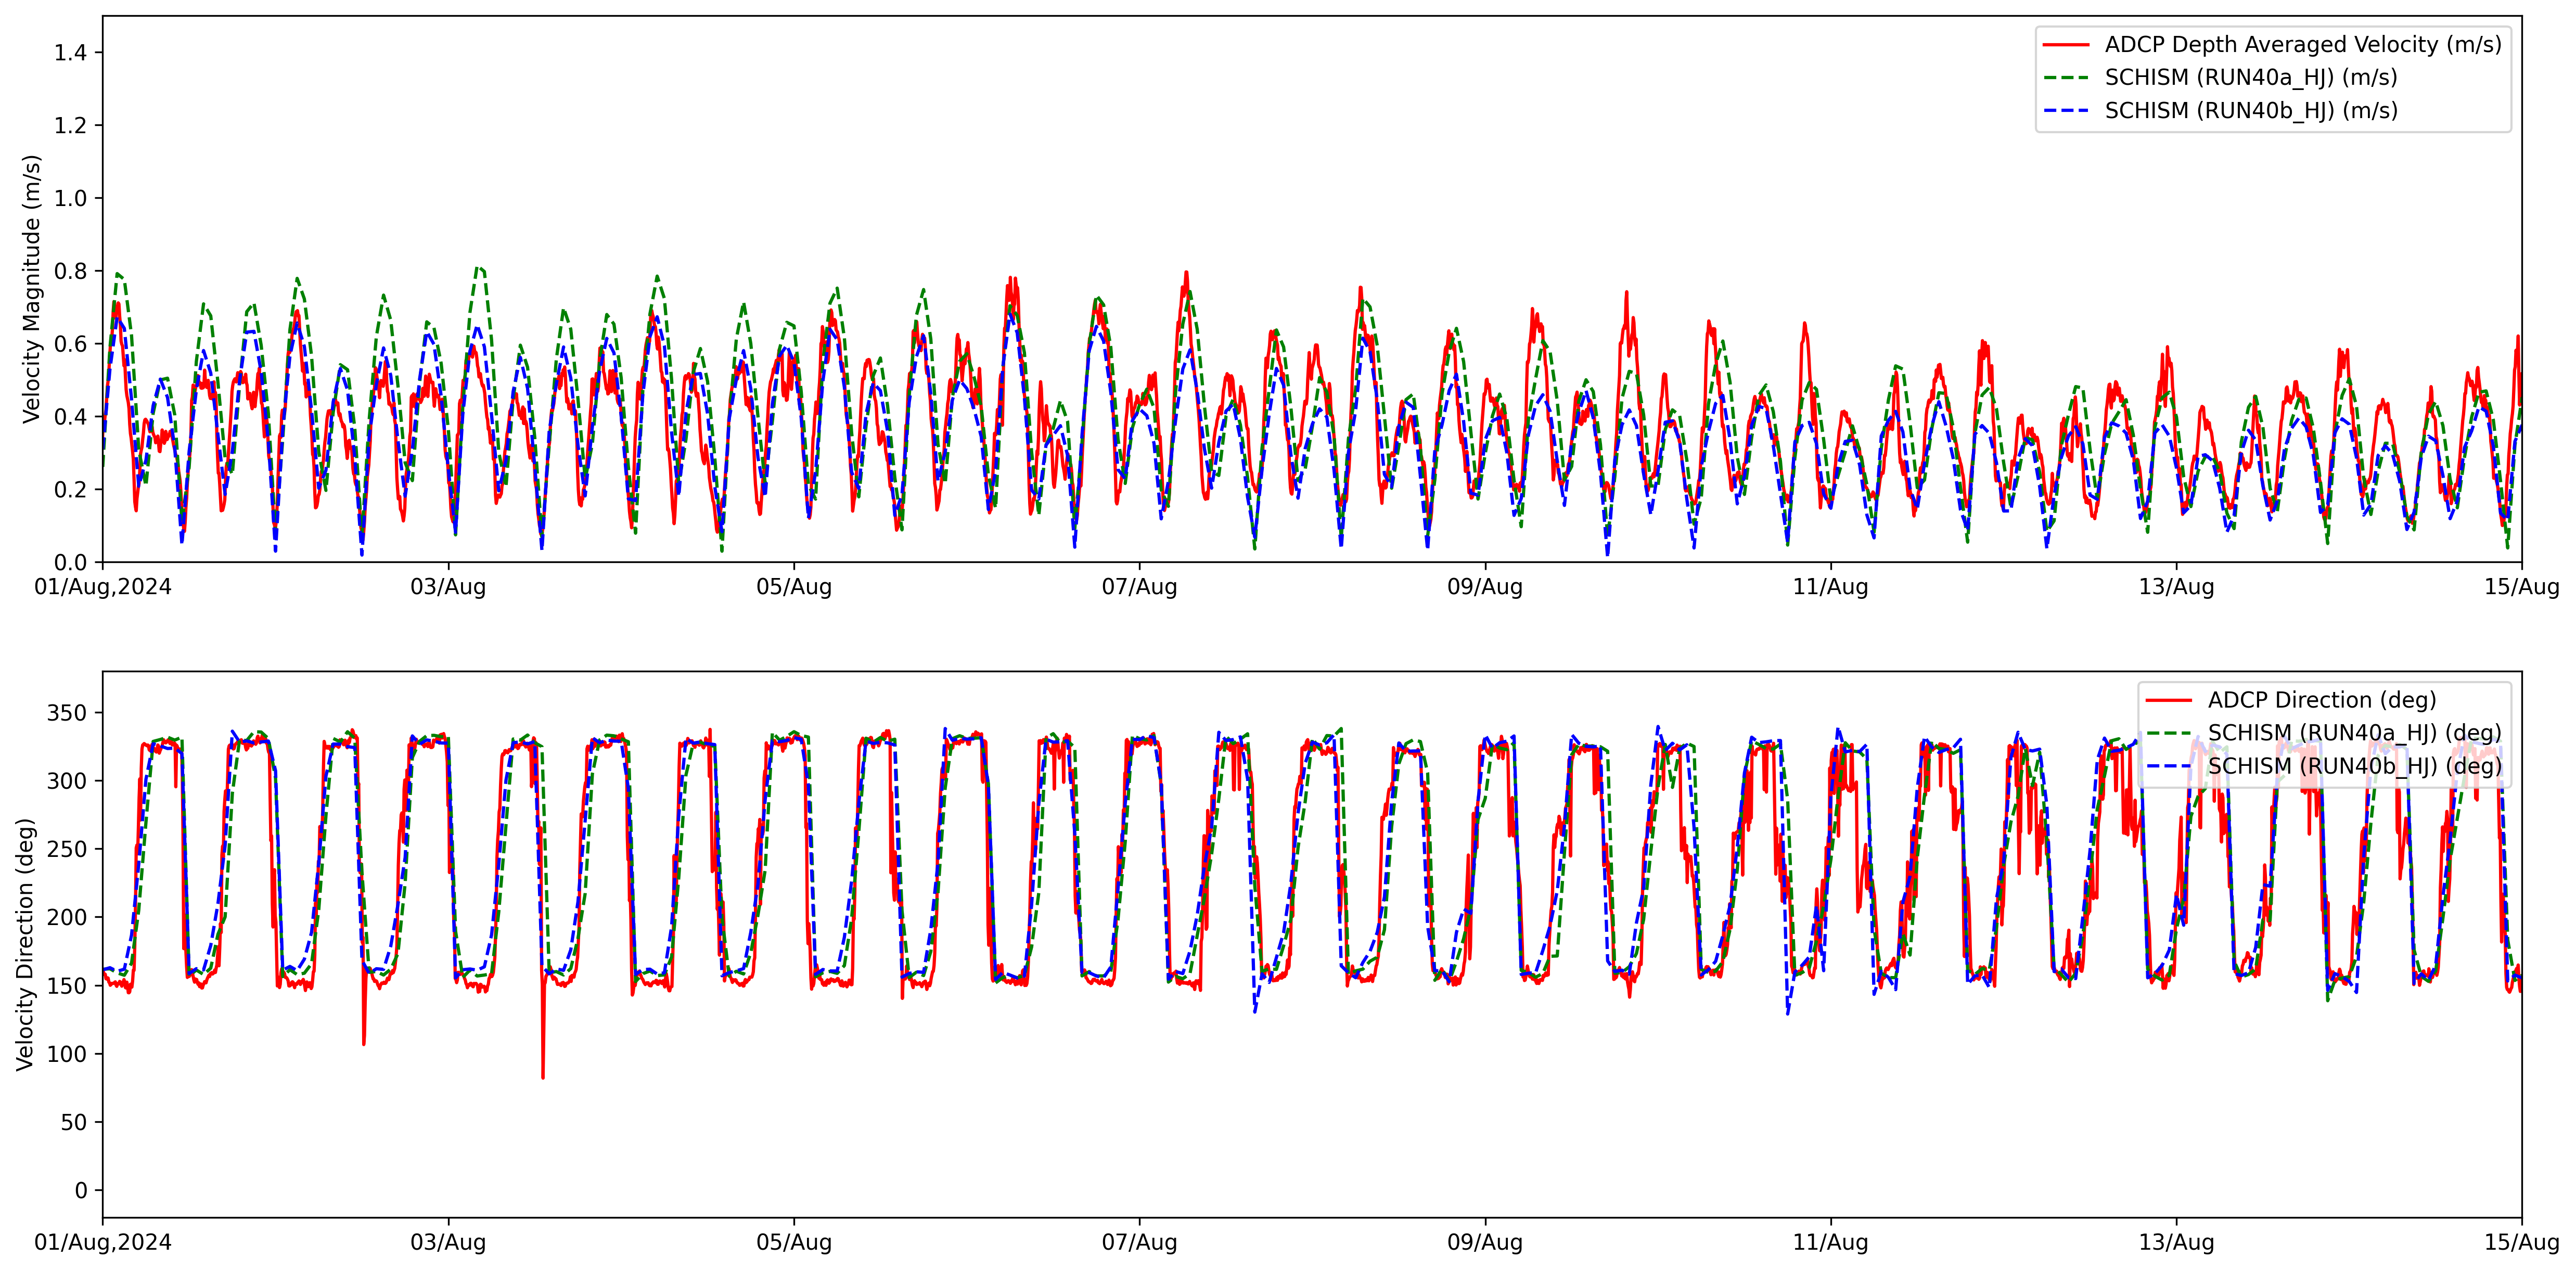Viewport: 2576px width, 1270px height.
Task: Click the 01/Aug,2024 tick label on top chart
Action: point(103,587)
